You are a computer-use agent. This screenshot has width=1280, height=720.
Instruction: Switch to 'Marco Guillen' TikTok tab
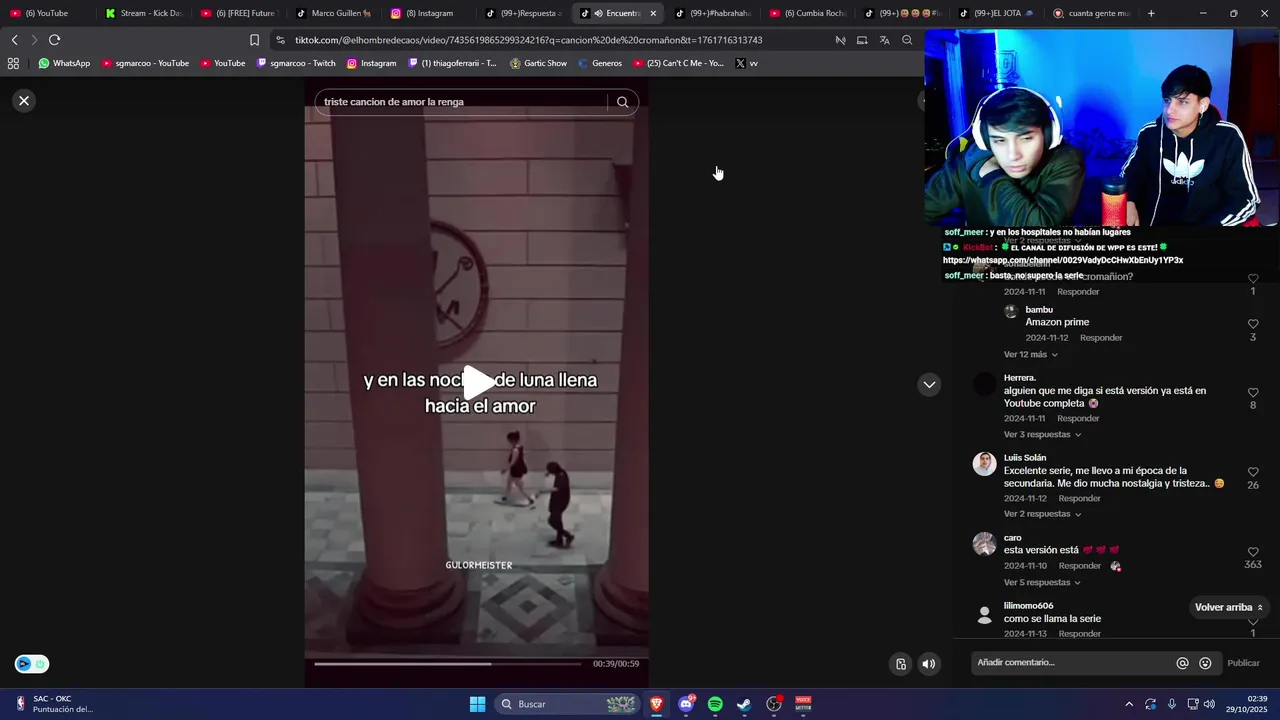(334, 13)
